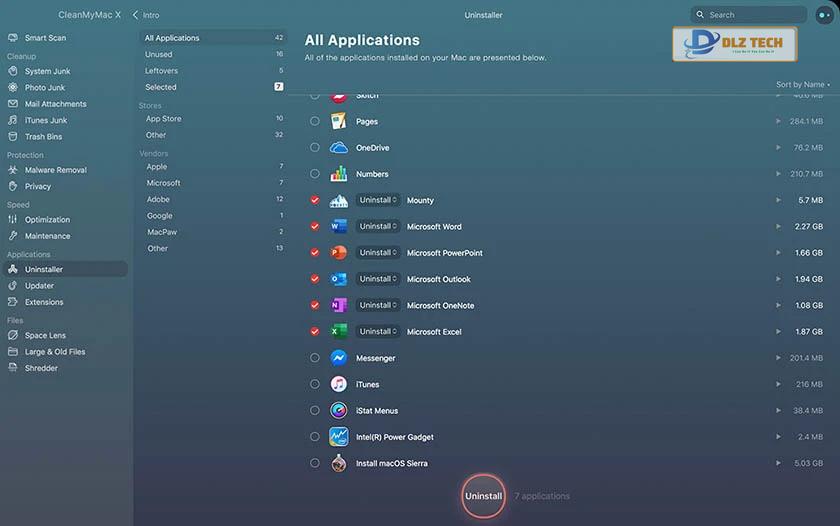Click the iTunes Junk music icon
This screenshot has width=840, height=526.
click(13, 121)
